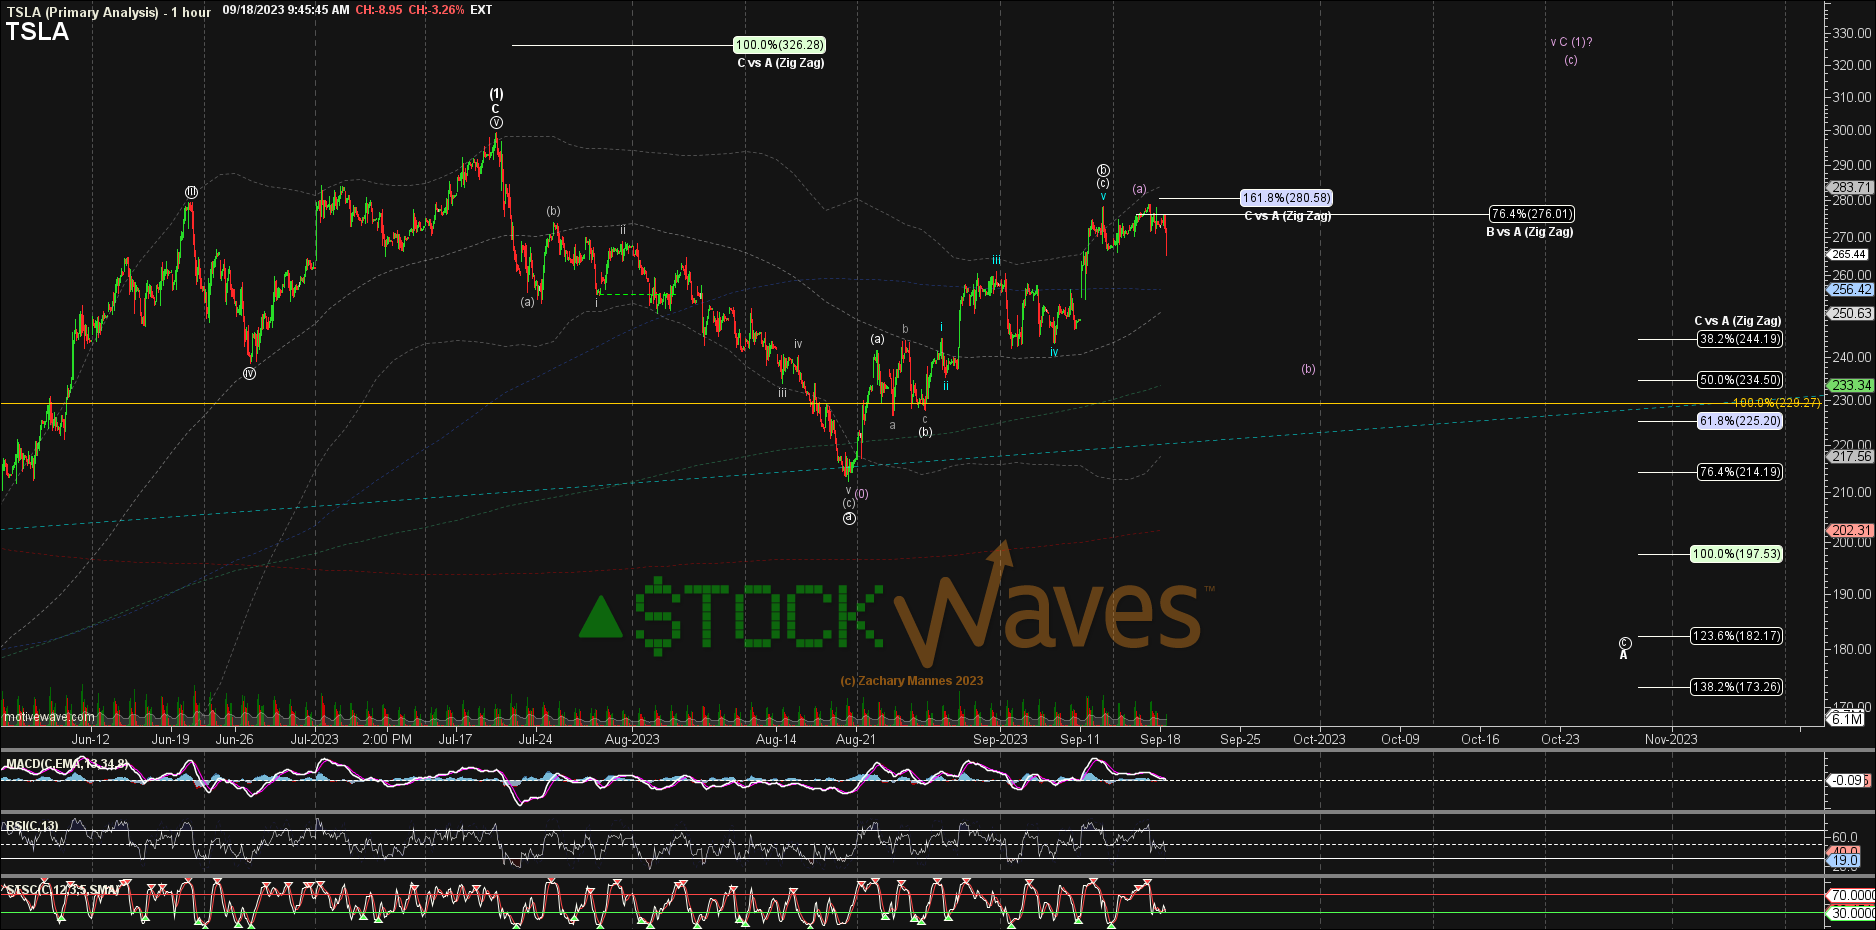Image resolution: width=1876 pixels, height=930 pixels.
Task: Select the 30.0000 stochastic oversold tag
Action: (x=1852, y=913)
